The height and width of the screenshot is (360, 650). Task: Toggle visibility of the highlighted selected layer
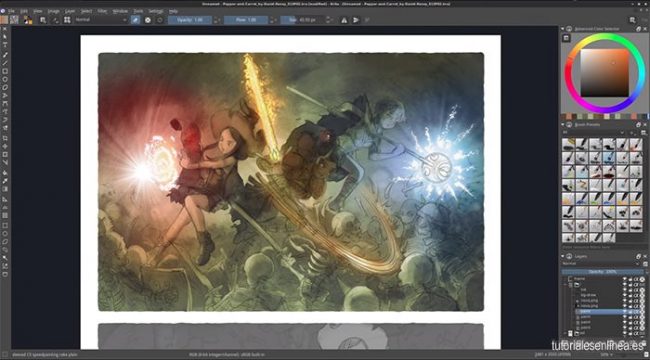tap(625, 311)
